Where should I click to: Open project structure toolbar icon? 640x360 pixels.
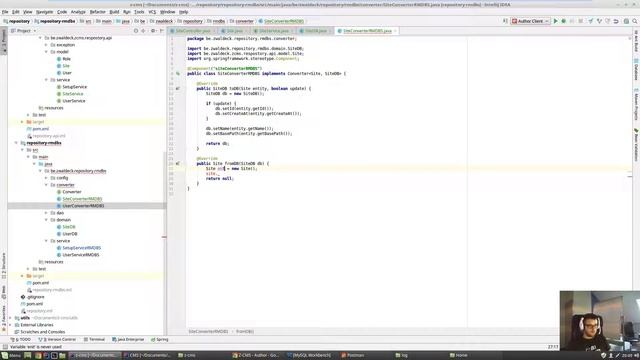(x=626, y=21)
